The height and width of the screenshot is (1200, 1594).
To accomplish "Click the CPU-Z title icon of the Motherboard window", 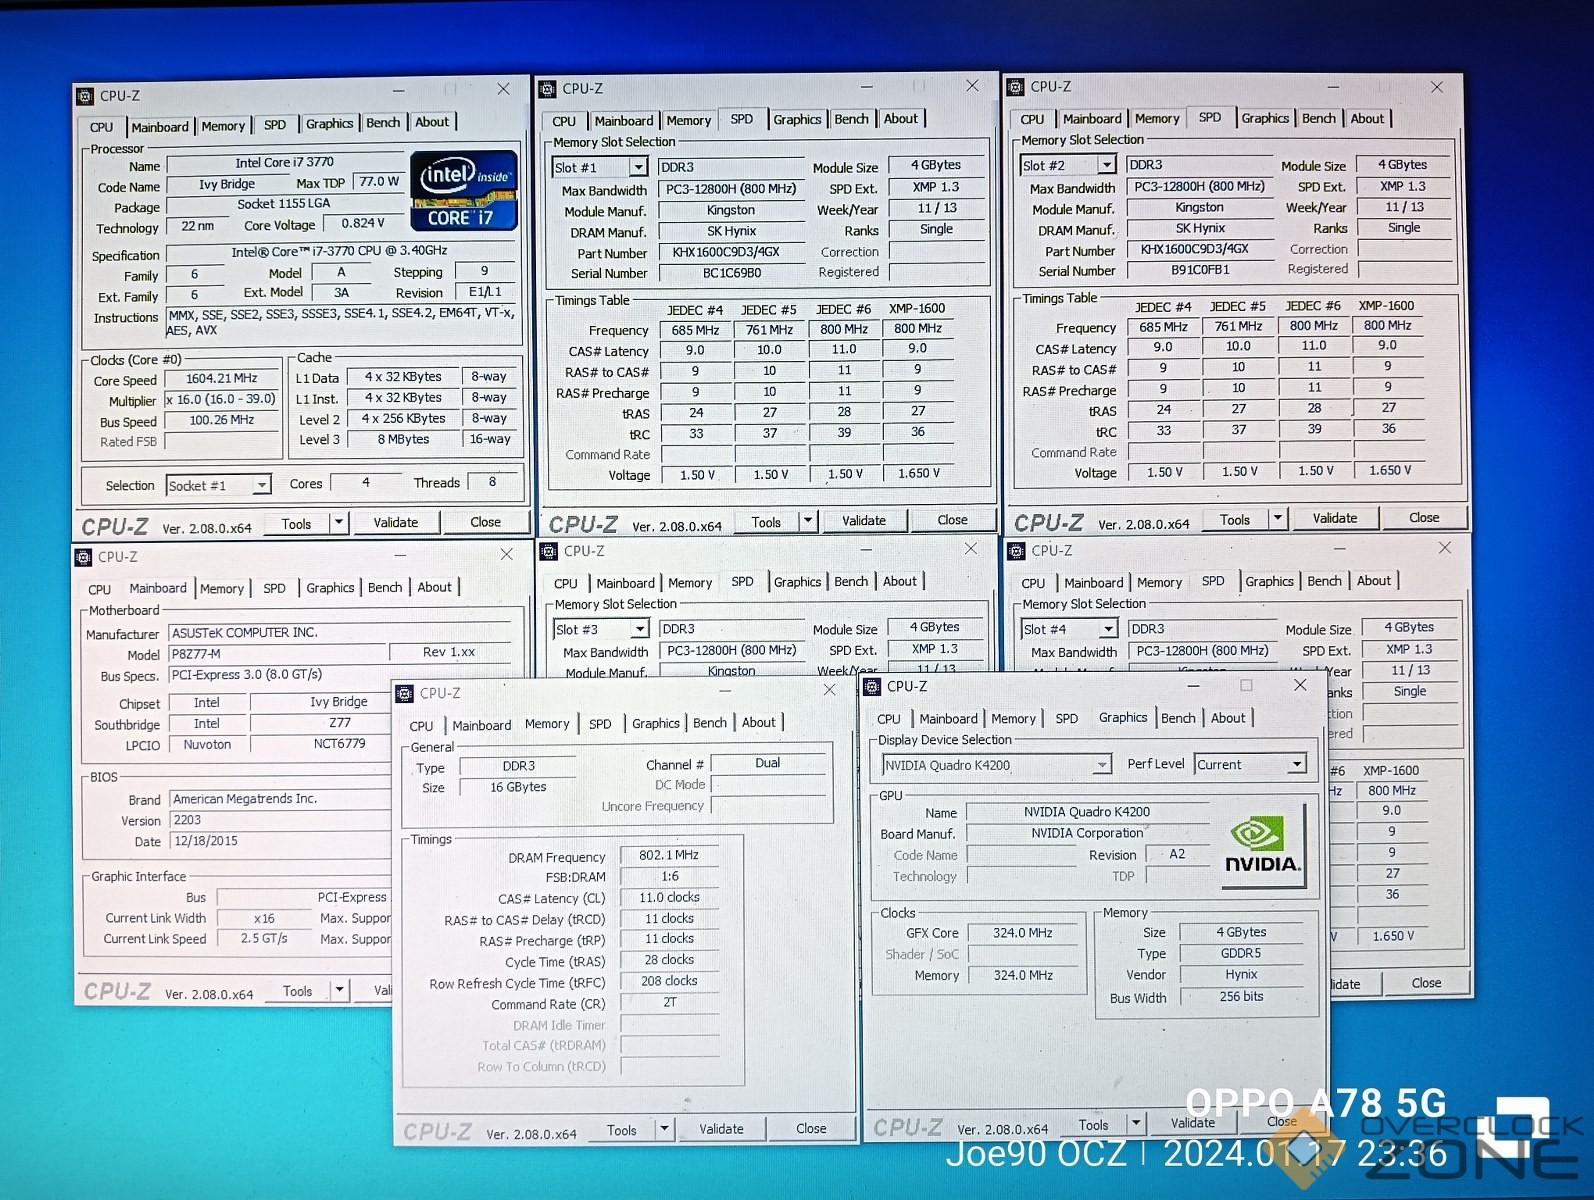I will [83, 557].
